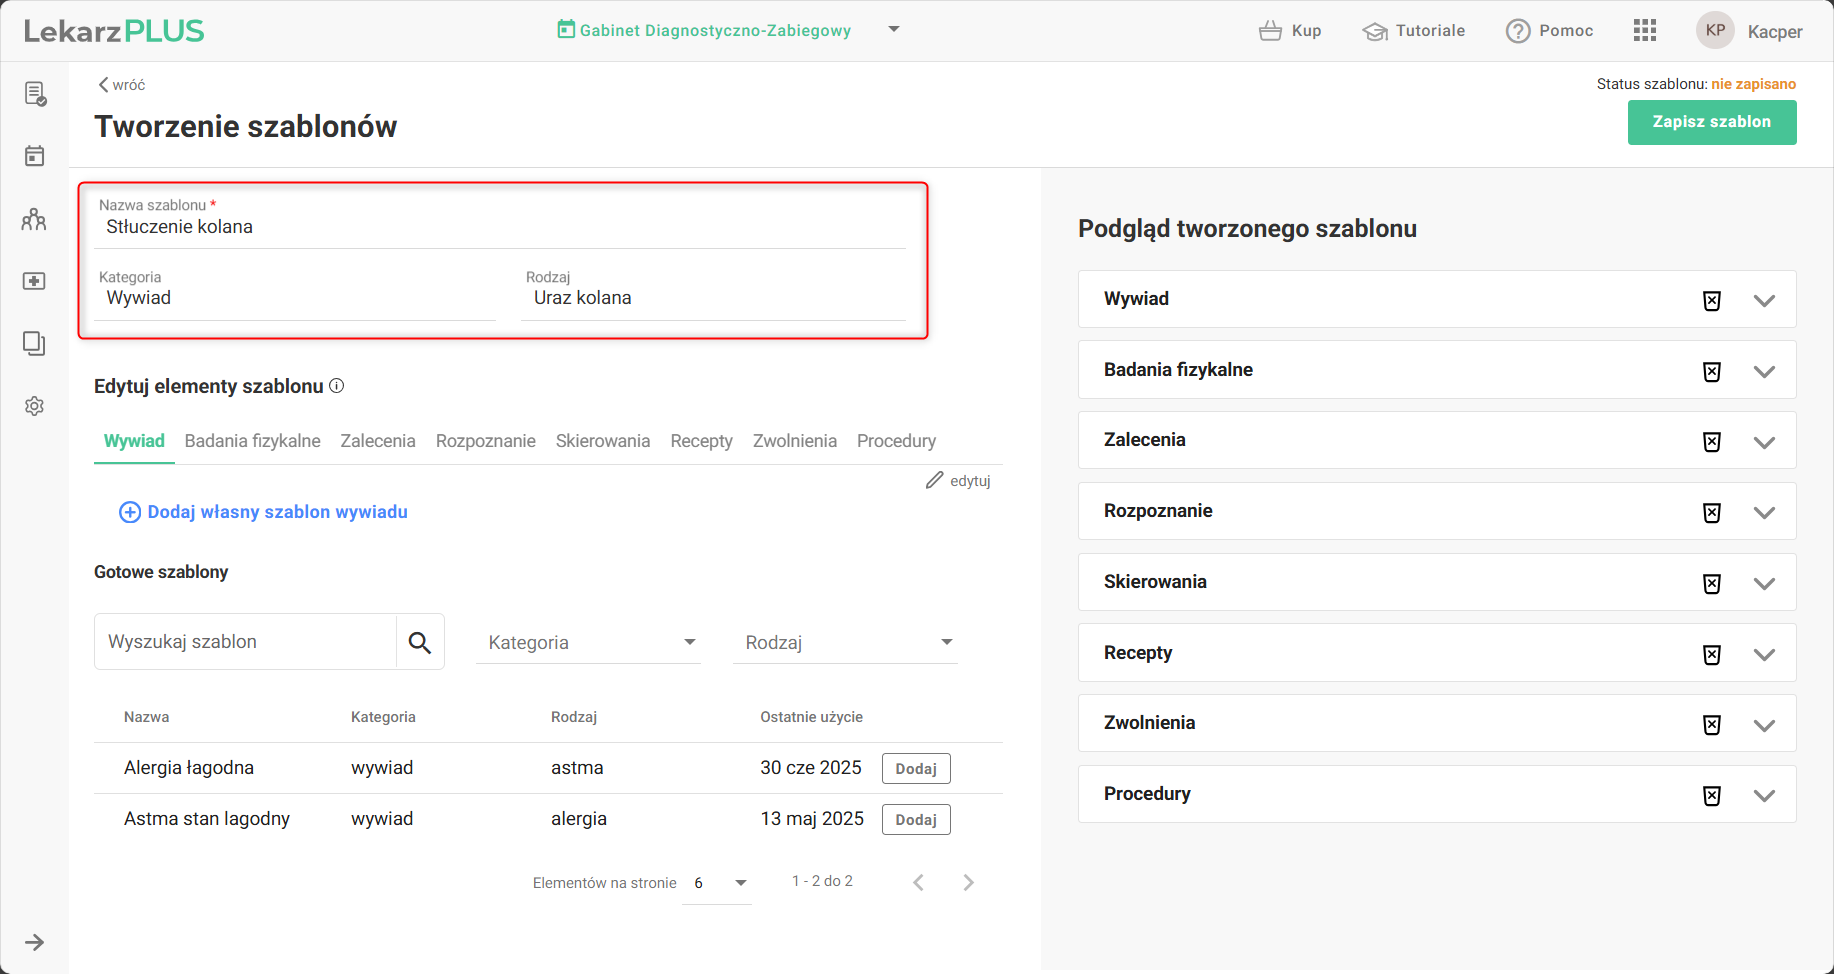Open the Rodzaj filter dropdown
1834x974 pixels.
click(845, 642)
